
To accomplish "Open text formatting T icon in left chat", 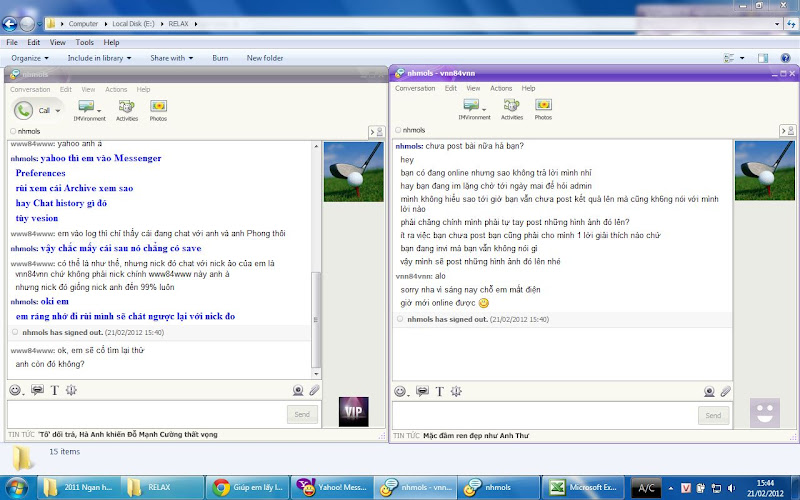I will pyautogui.click(x=55, y=390).
